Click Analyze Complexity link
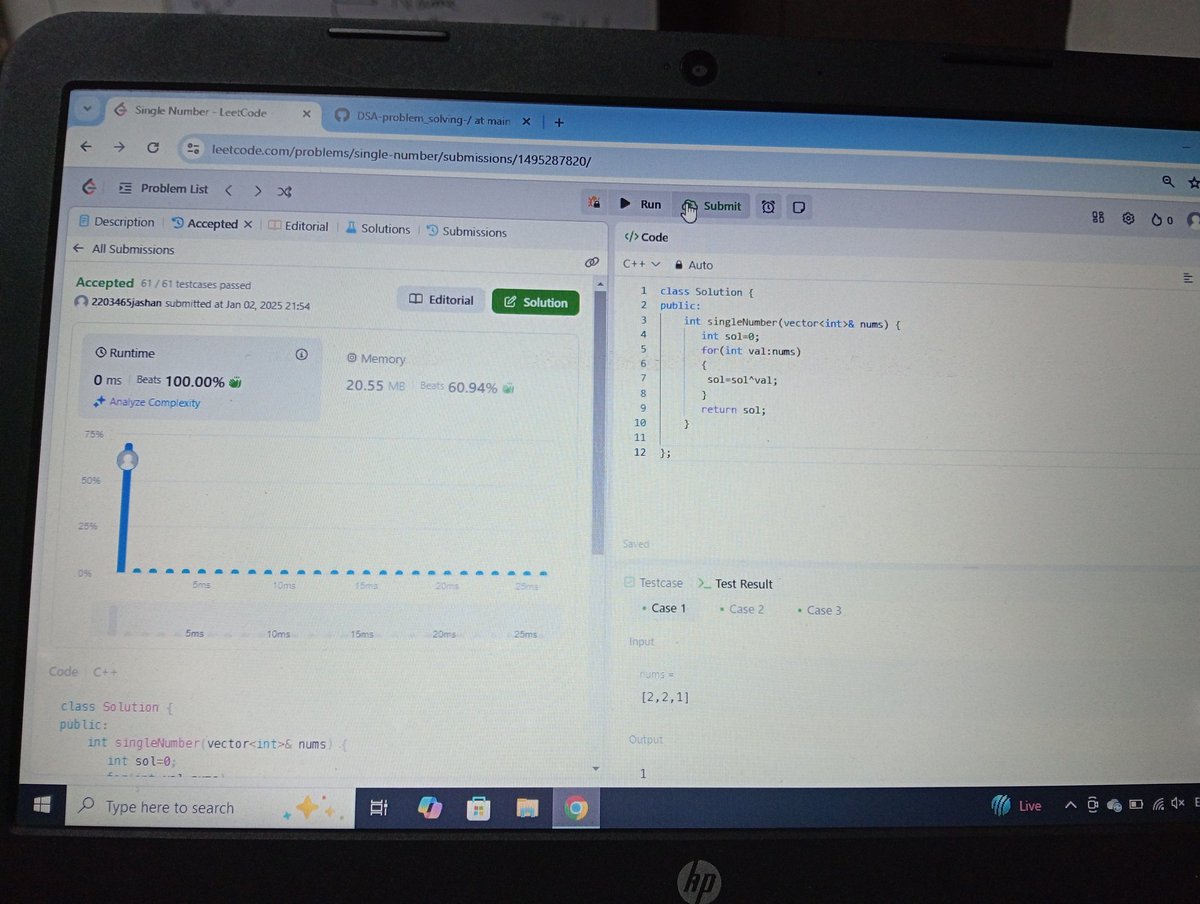 (x=147, y=402)
